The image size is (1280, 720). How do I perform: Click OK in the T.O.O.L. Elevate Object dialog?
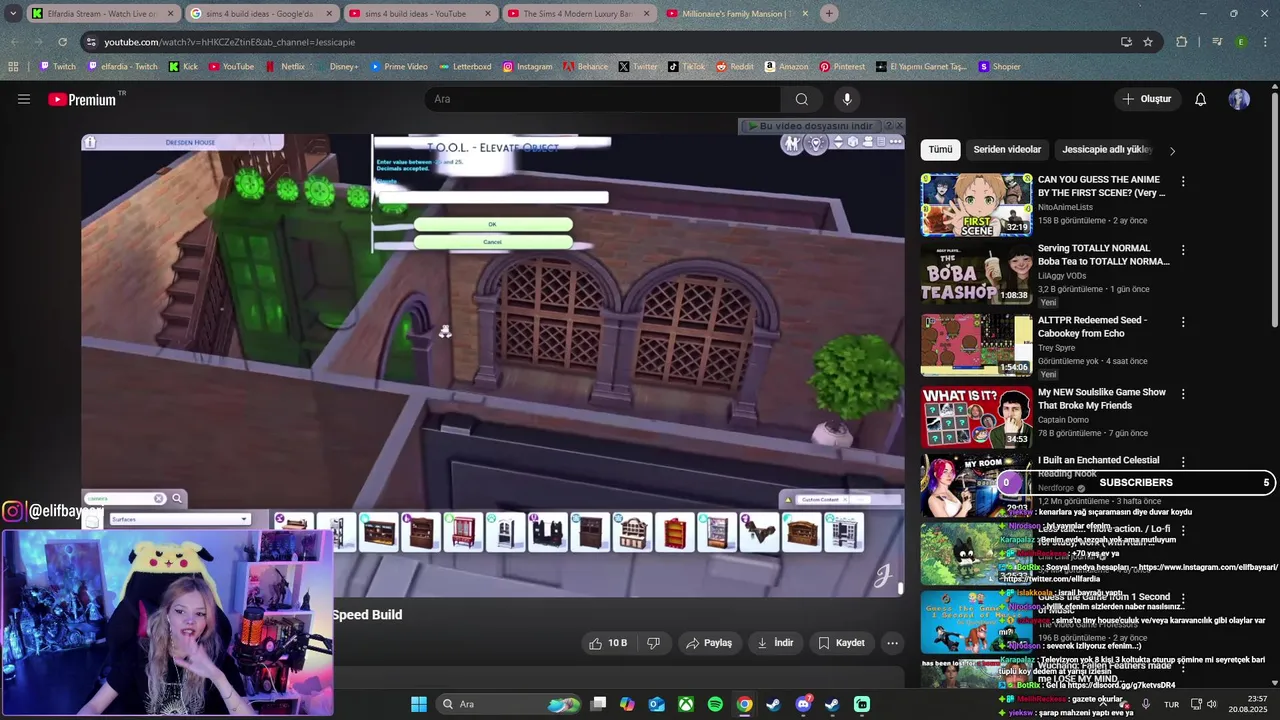point(492,225)
